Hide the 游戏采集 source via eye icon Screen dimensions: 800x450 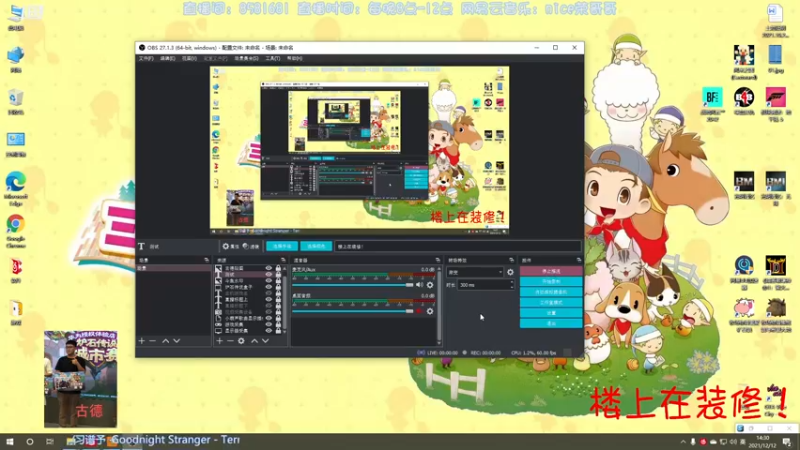pyautogui.click(x=269, y=324)
